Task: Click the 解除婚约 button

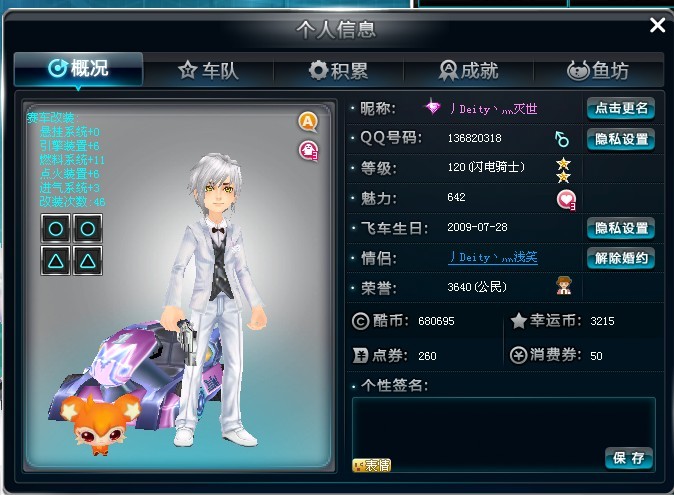Action: 621,258
